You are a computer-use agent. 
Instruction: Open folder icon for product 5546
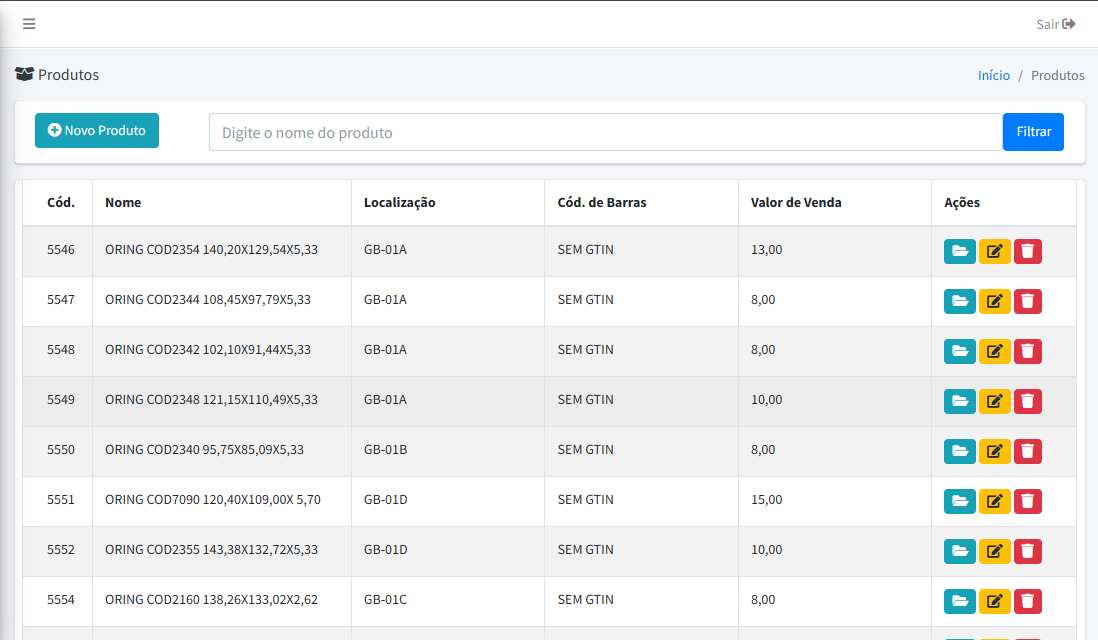point(959,251)
